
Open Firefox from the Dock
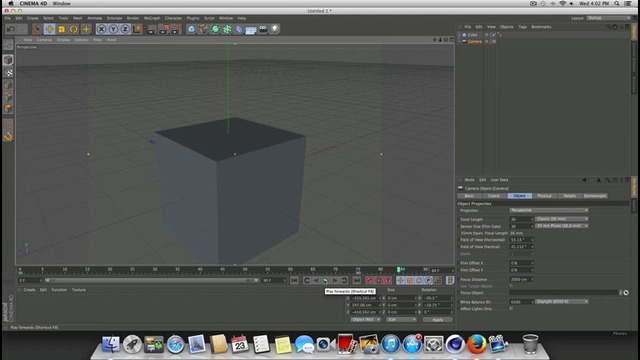[x=476, y=344]
